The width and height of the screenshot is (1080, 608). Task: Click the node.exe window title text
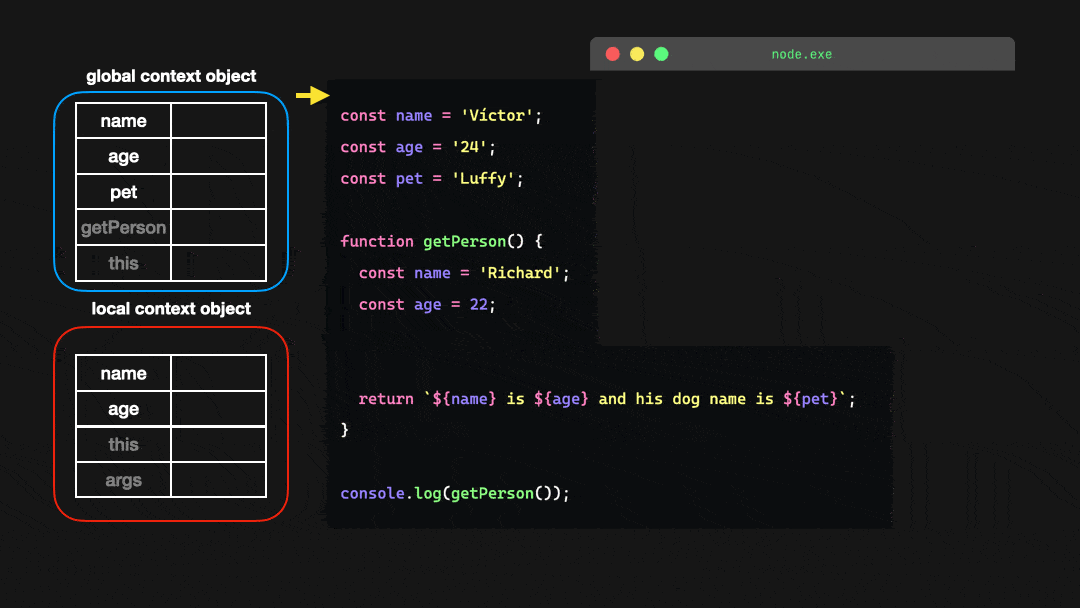pyautogui.click(x=802, y=54)
